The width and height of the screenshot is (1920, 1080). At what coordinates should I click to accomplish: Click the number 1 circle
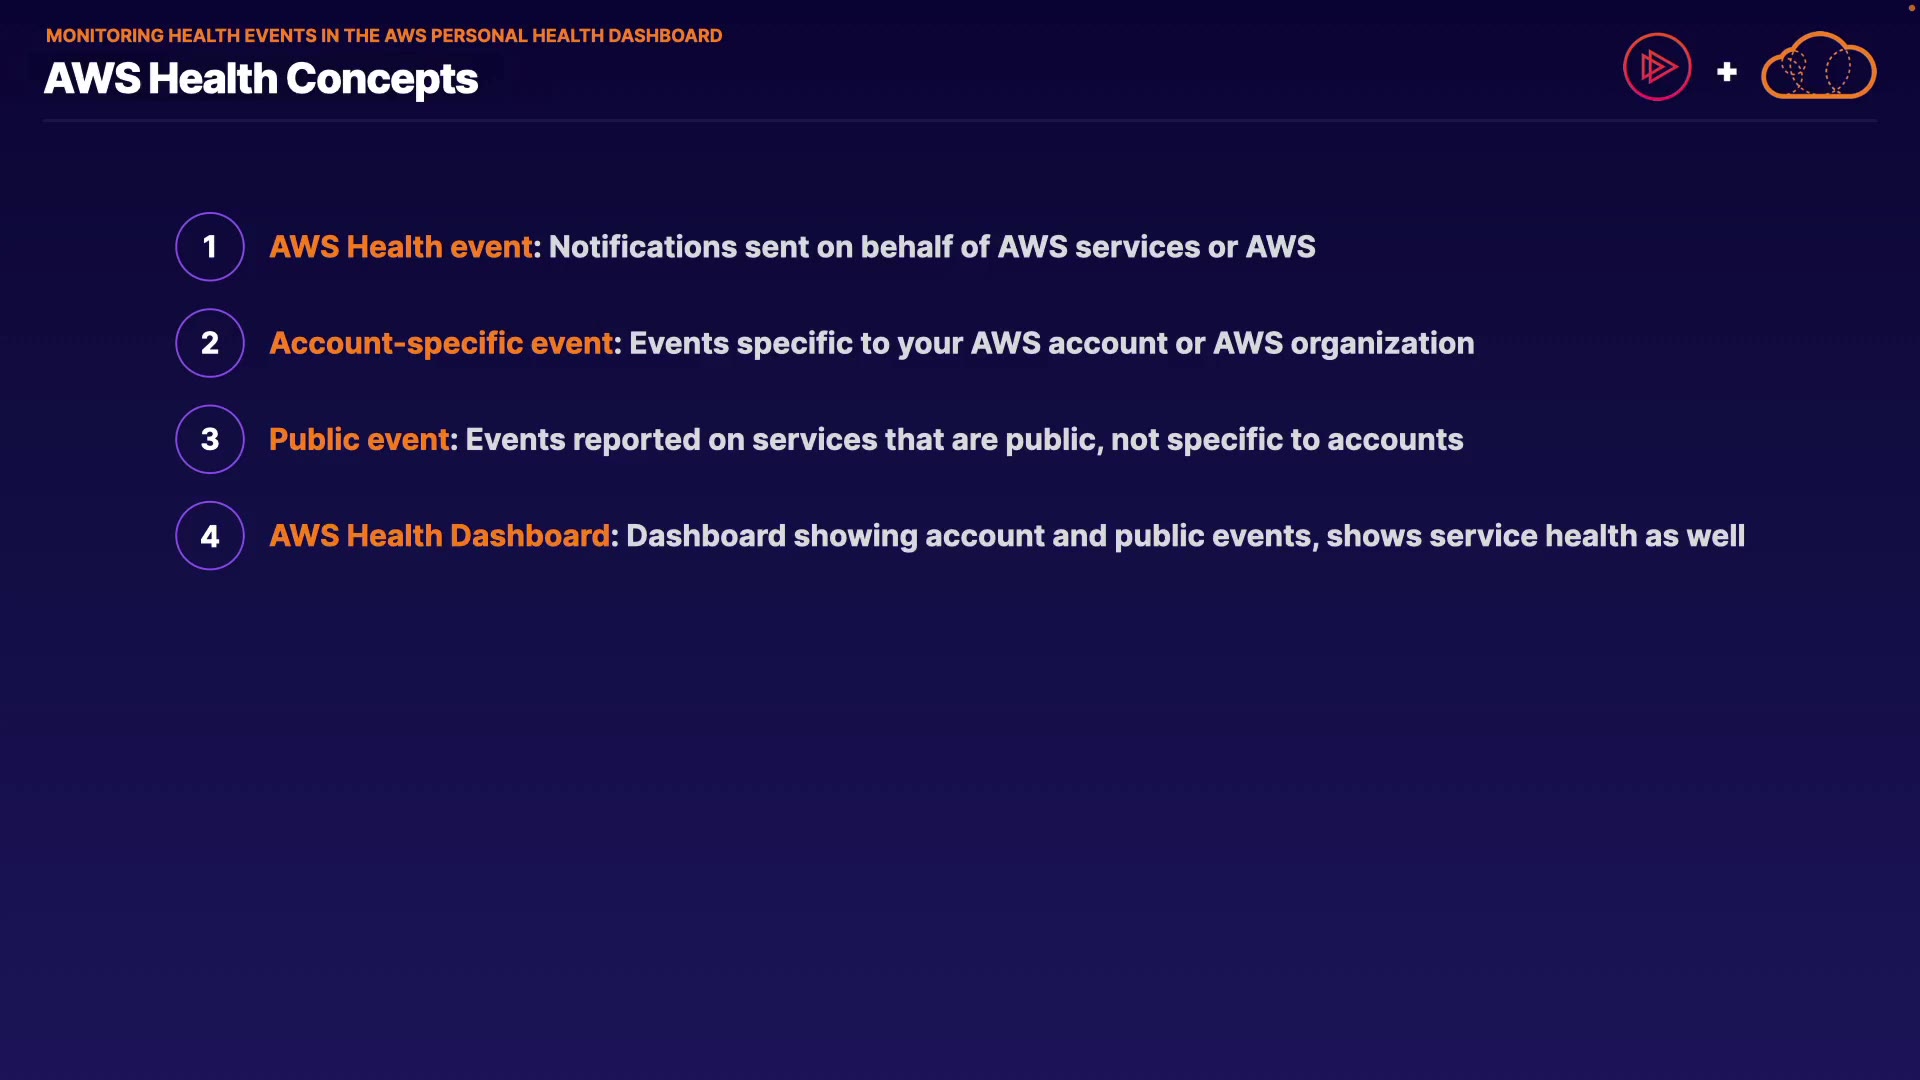point(210,247)
